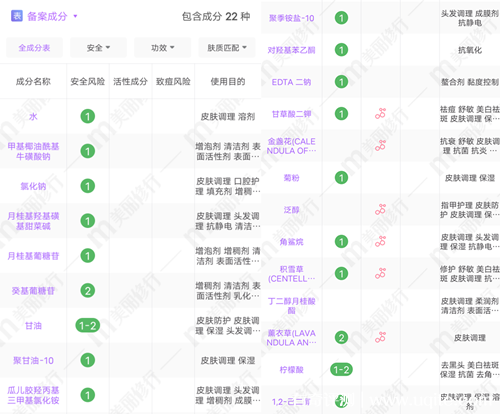This screenshot has width=500, height=414.
Task: Expand the 备案成分 dropdown arrow
Action: click(75, 16)
